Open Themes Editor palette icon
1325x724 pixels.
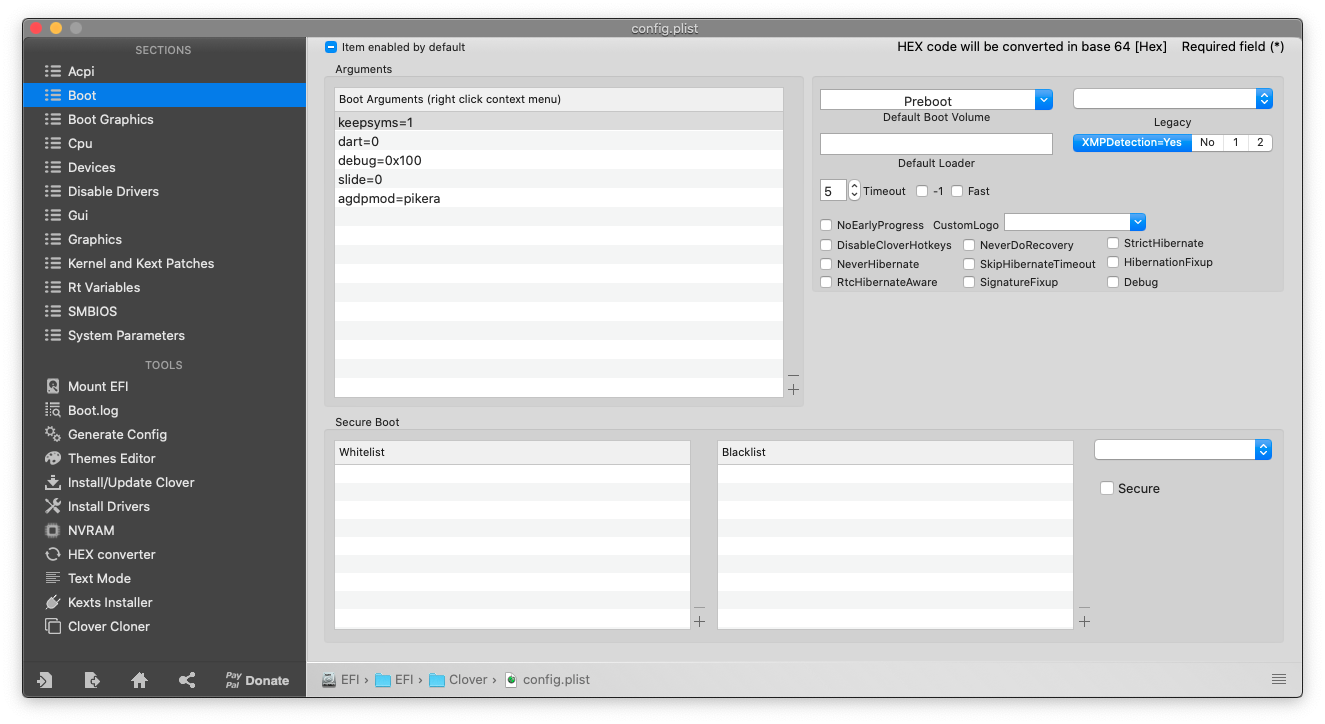[x=53, y=458]
